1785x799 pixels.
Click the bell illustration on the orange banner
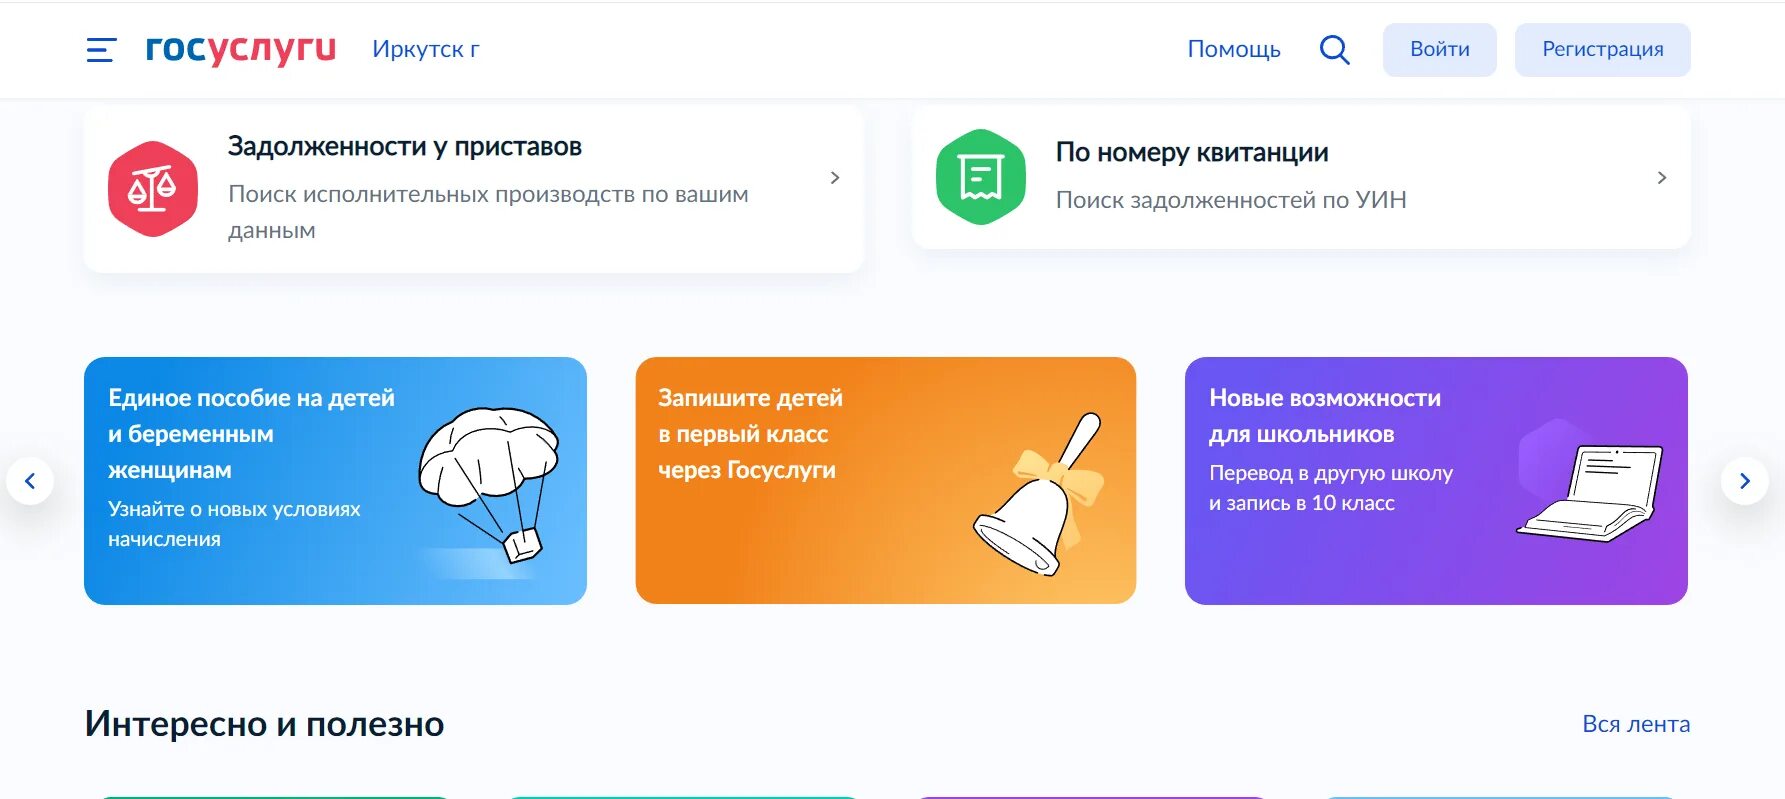[x=1039, y=495]
